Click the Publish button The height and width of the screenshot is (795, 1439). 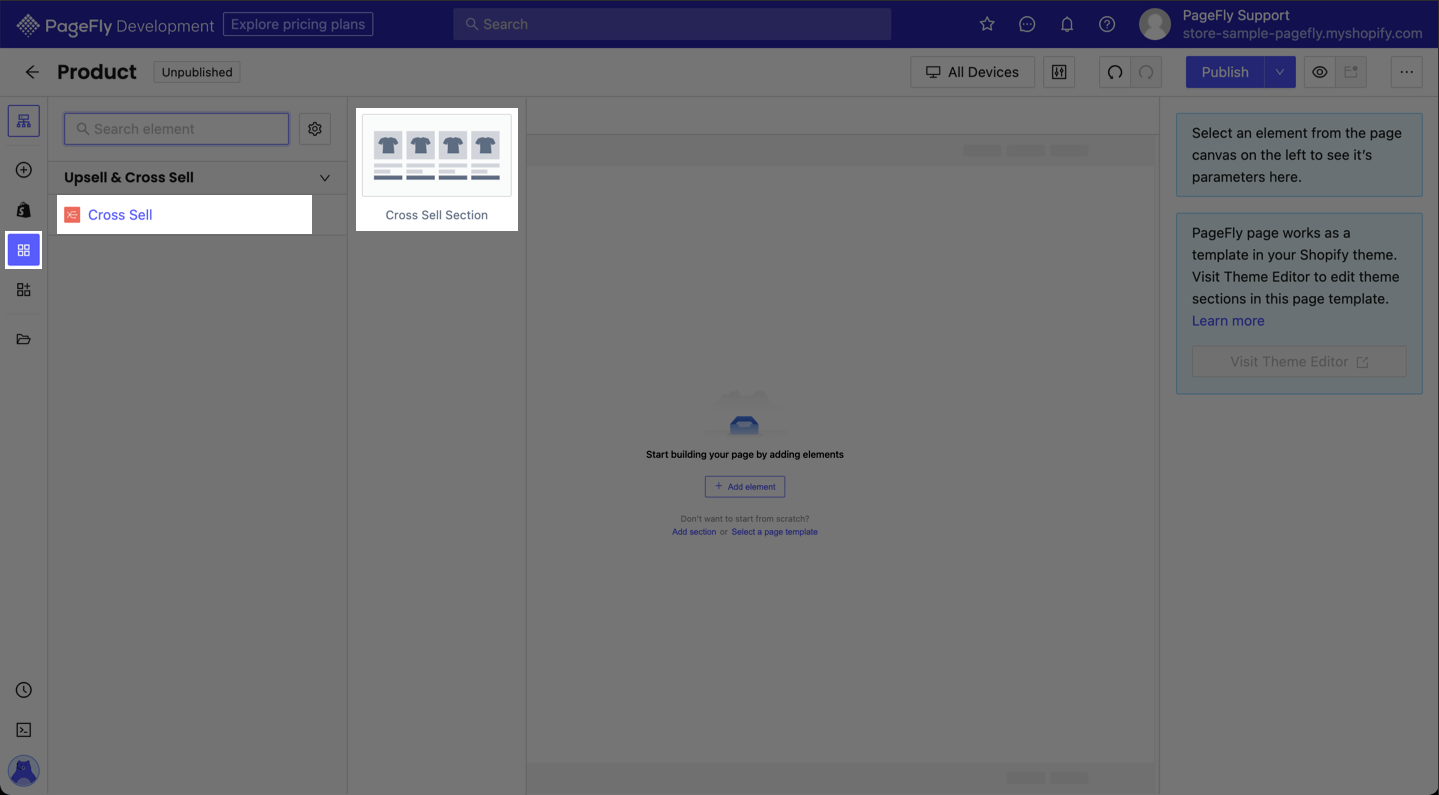click(1225, 72)
